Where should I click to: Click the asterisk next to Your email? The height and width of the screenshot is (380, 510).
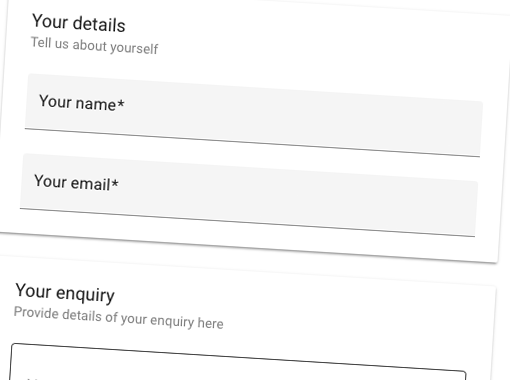tap(115, 183)
